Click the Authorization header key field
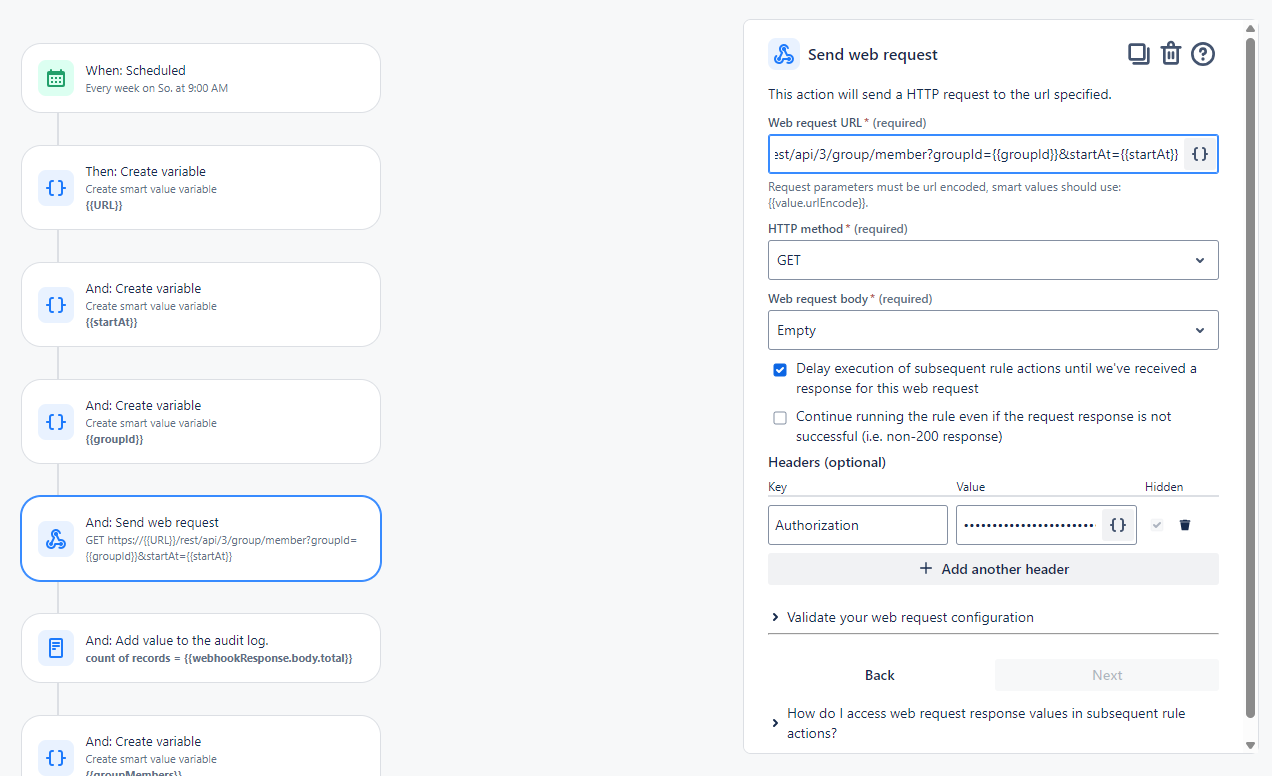1272x776 pixels. click(858, 525)
